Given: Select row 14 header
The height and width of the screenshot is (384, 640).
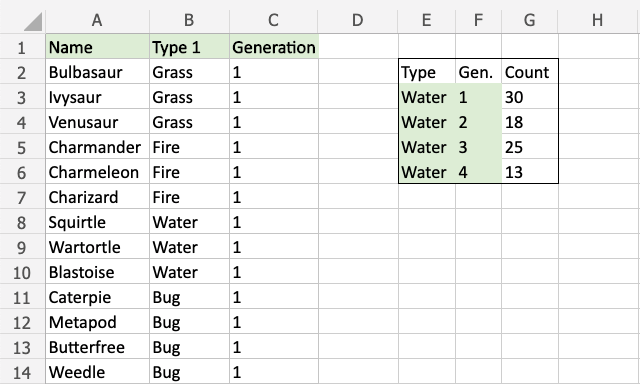Looking at the screenshot, I should tap(22, 373).
